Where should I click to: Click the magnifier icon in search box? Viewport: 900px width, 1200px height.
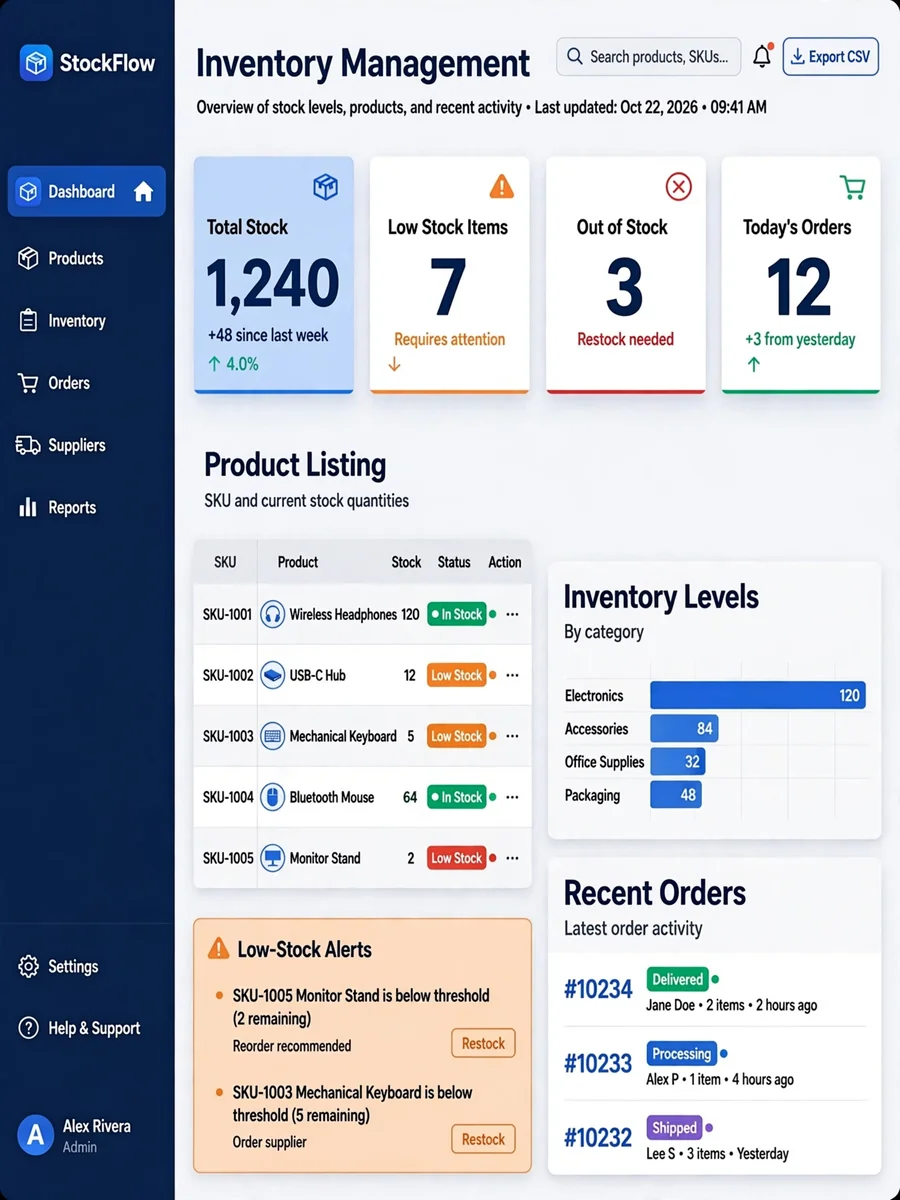point(575,57)
